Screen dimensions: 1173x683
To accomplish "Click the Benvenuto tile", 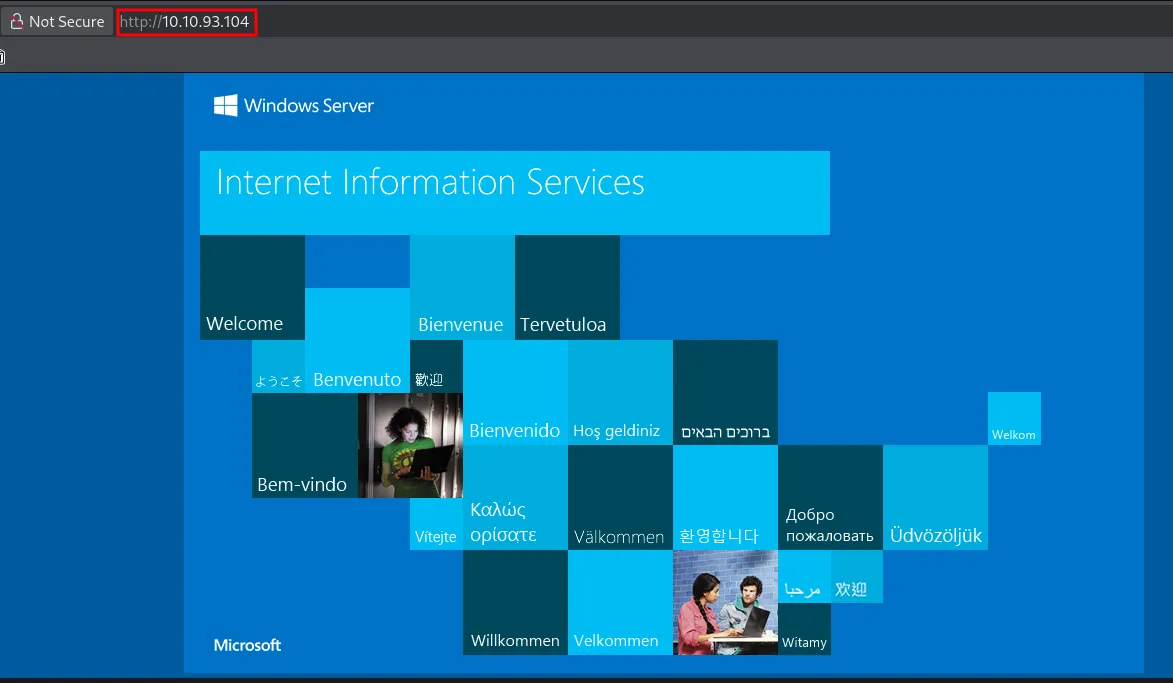I will point(356,342).
